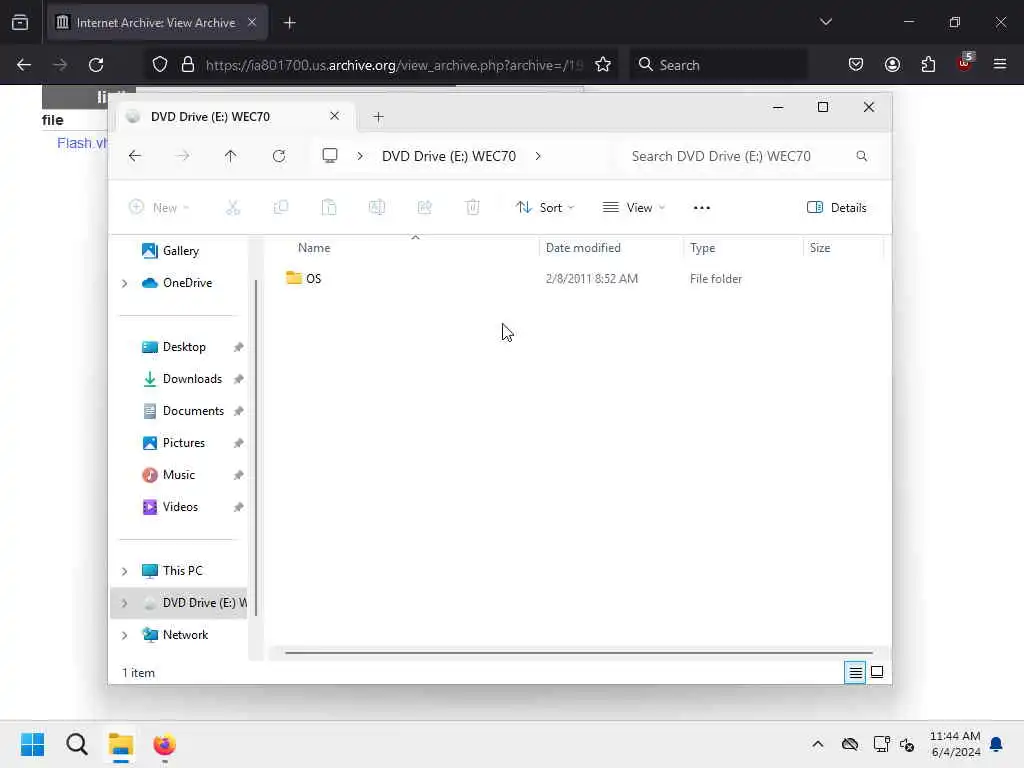Expand the This PC tree node
1024x768 pixels.
click(124, 571)
